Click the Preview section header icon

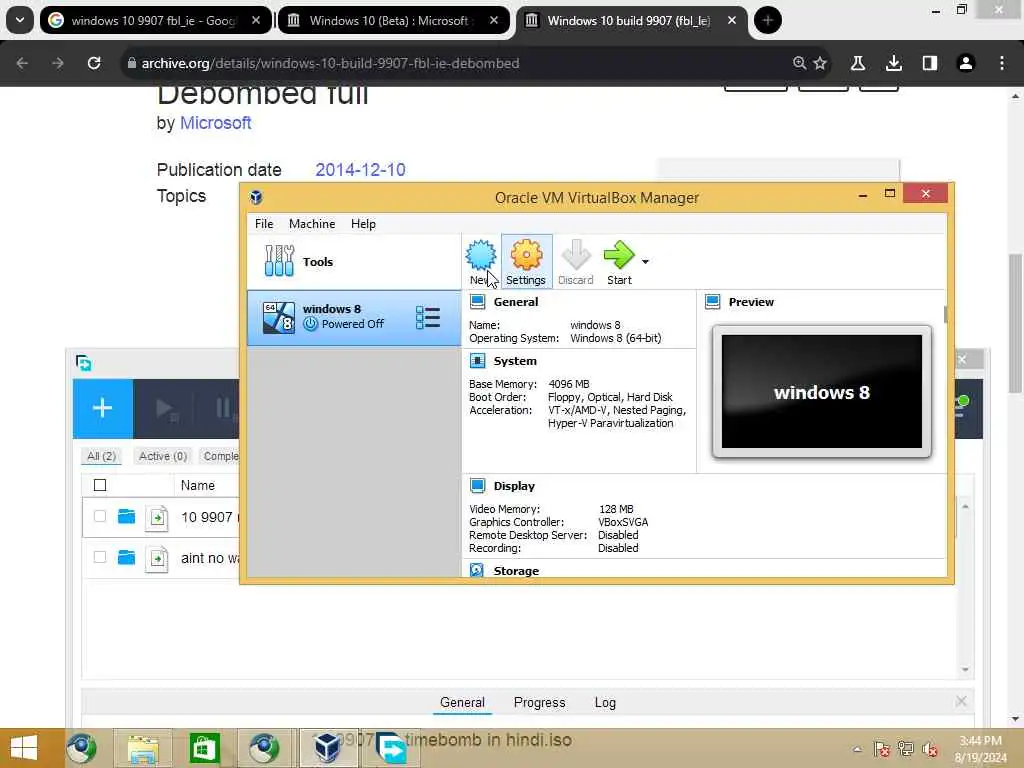(712, 302)
